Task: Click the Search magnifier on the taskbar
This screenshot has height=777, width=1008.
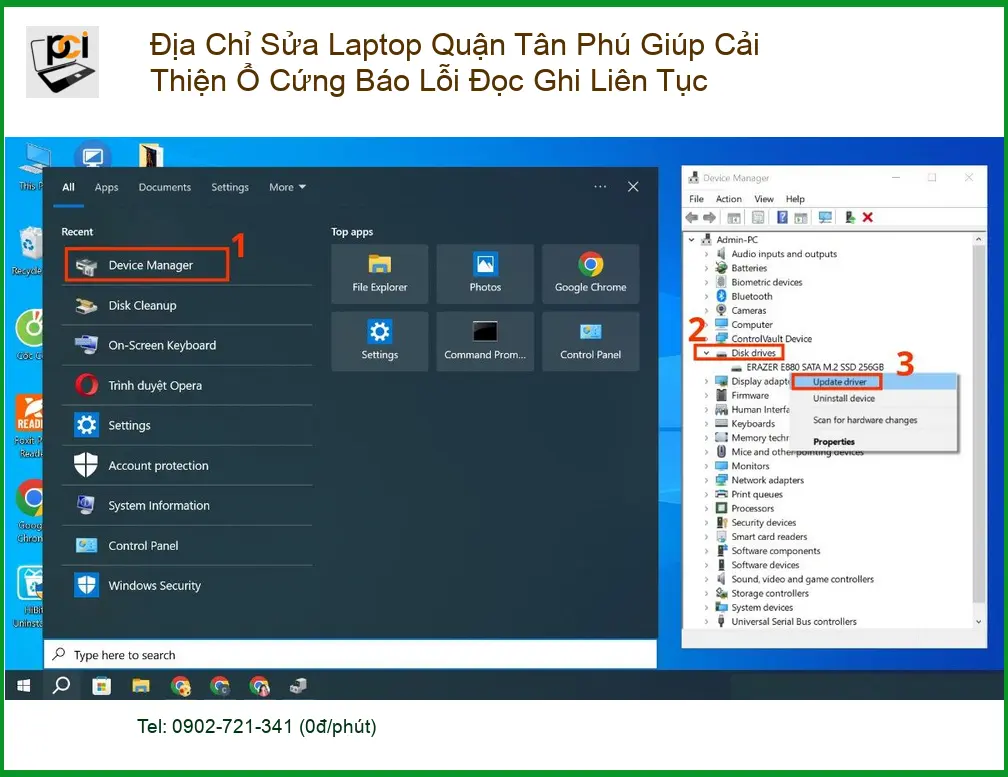Action: point(61,686)
